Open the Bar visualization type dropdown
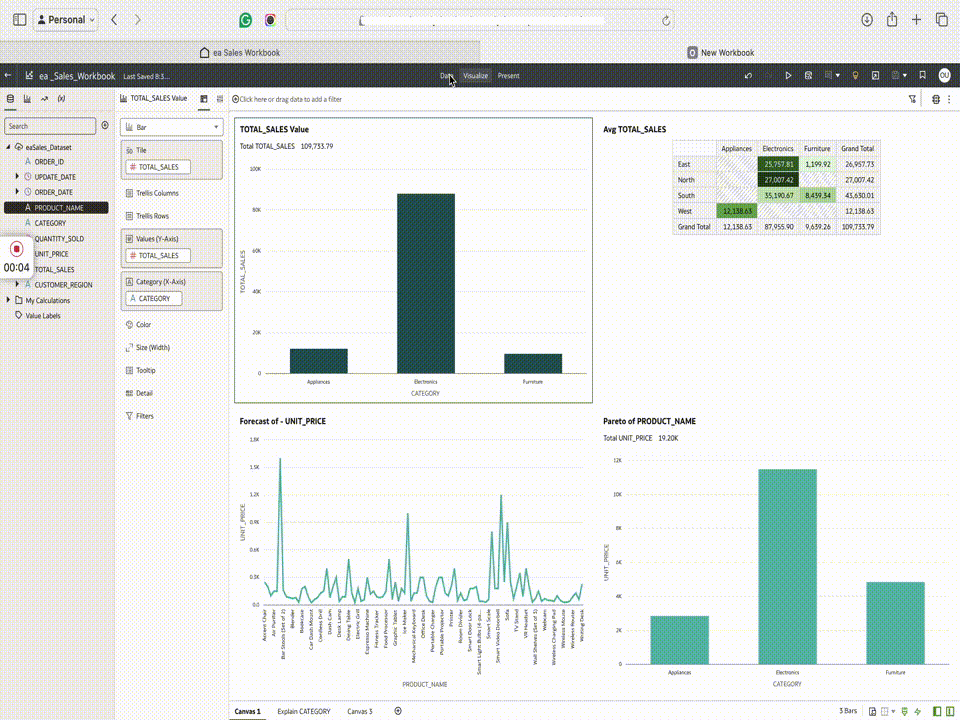Viewport: 960px width, 720px height. pos(171,127)
